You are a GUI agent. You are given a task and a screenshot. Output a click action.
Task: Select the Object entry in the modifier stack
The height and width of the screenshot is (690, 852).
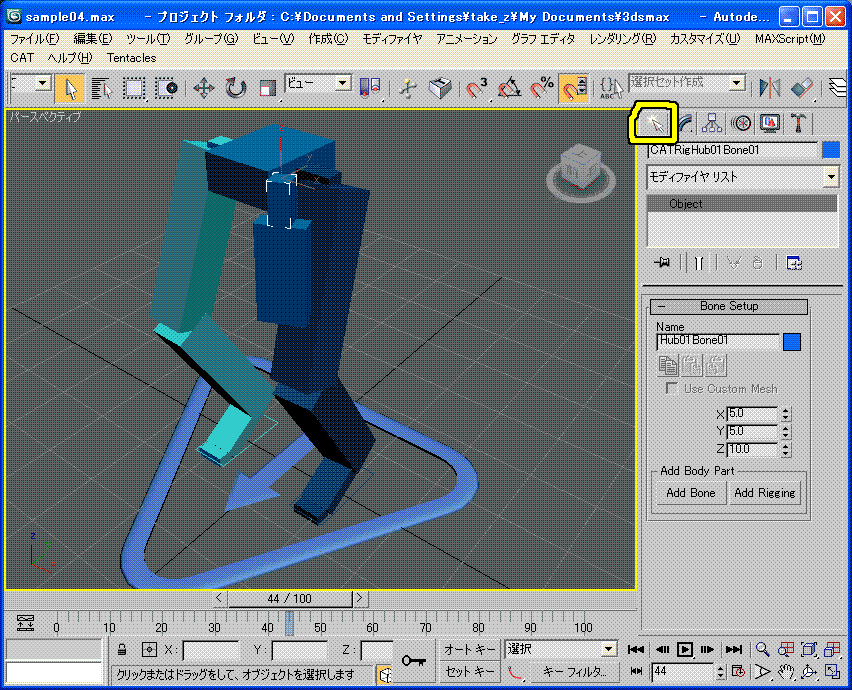(x=742, y=204)
